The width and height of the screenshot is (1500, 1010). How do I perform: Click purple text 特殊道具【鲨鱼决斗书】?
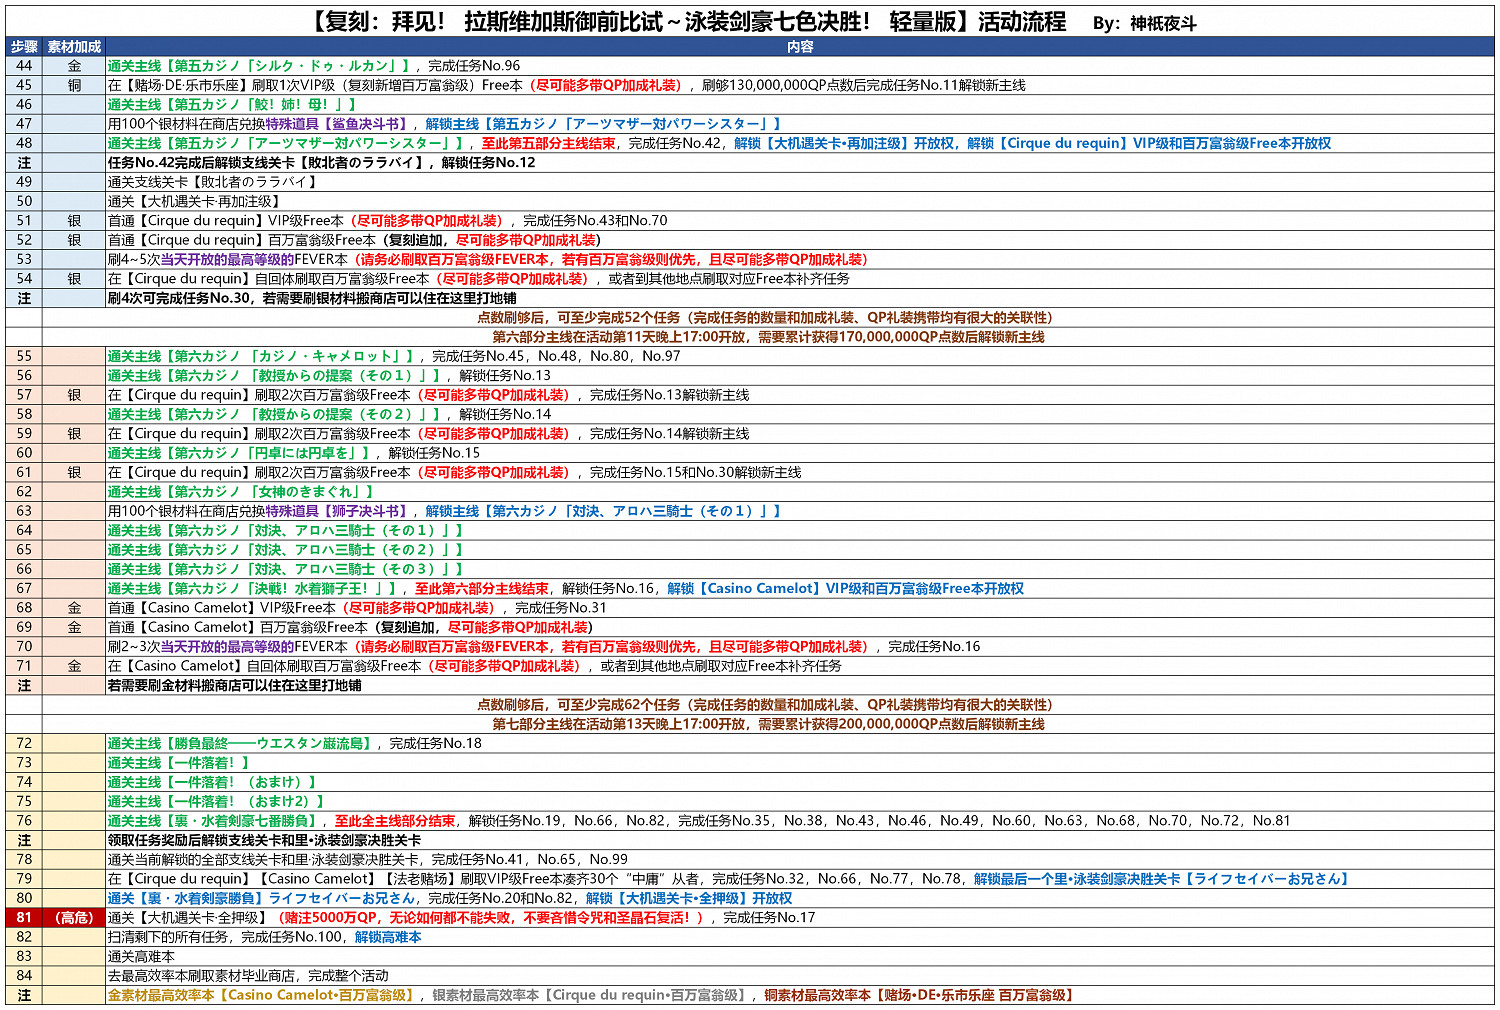336,124
